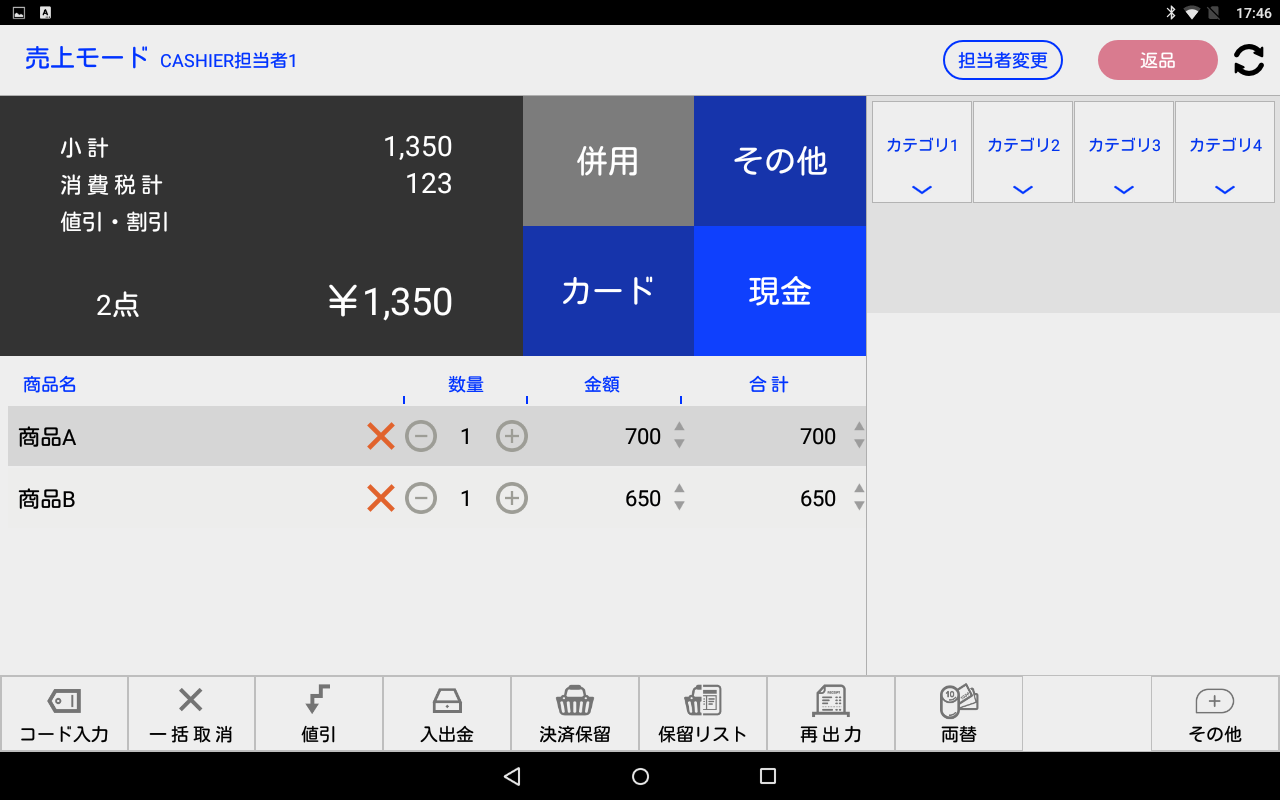Tap the Wi-Fi status icon
Image resolution: width=1280 pixels, height=800 pixels.
1192,13
